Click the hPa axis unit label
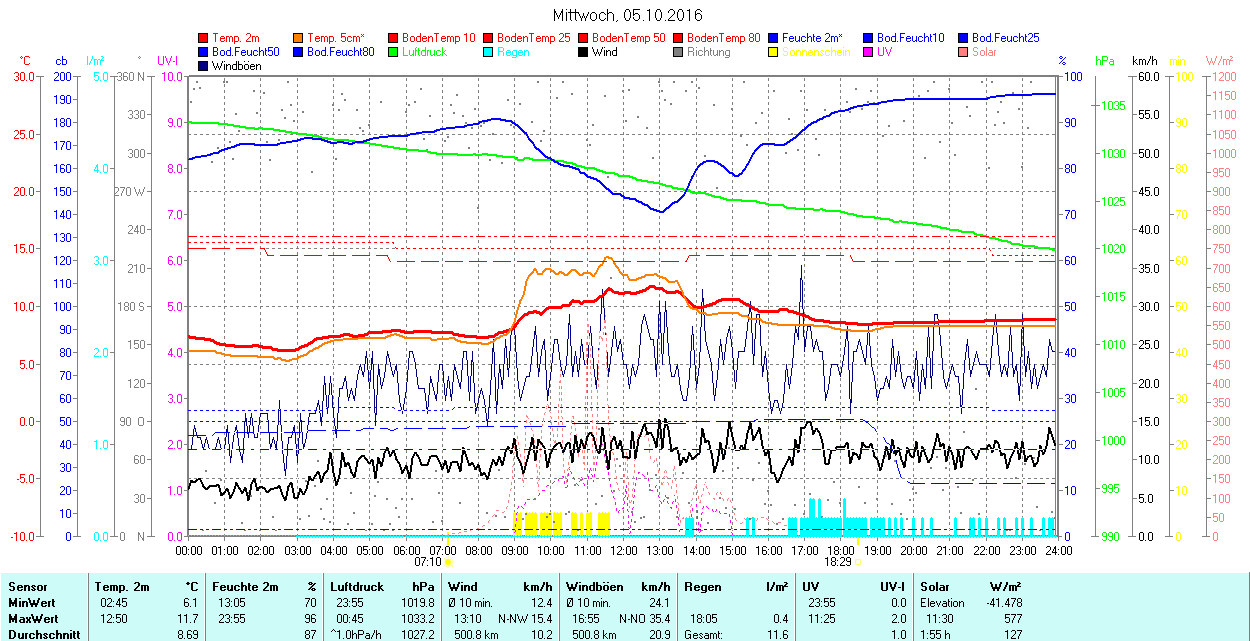1250x641 pixels. tap(1104, 61)
